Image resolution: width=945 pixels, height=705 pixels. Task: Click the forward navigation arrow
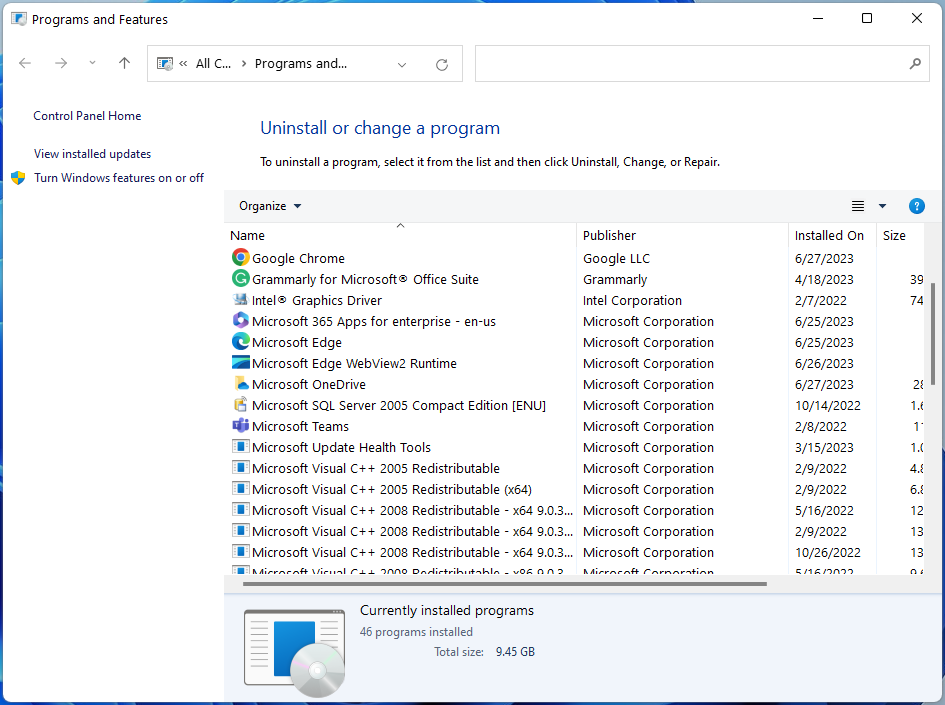pos(61,63)
